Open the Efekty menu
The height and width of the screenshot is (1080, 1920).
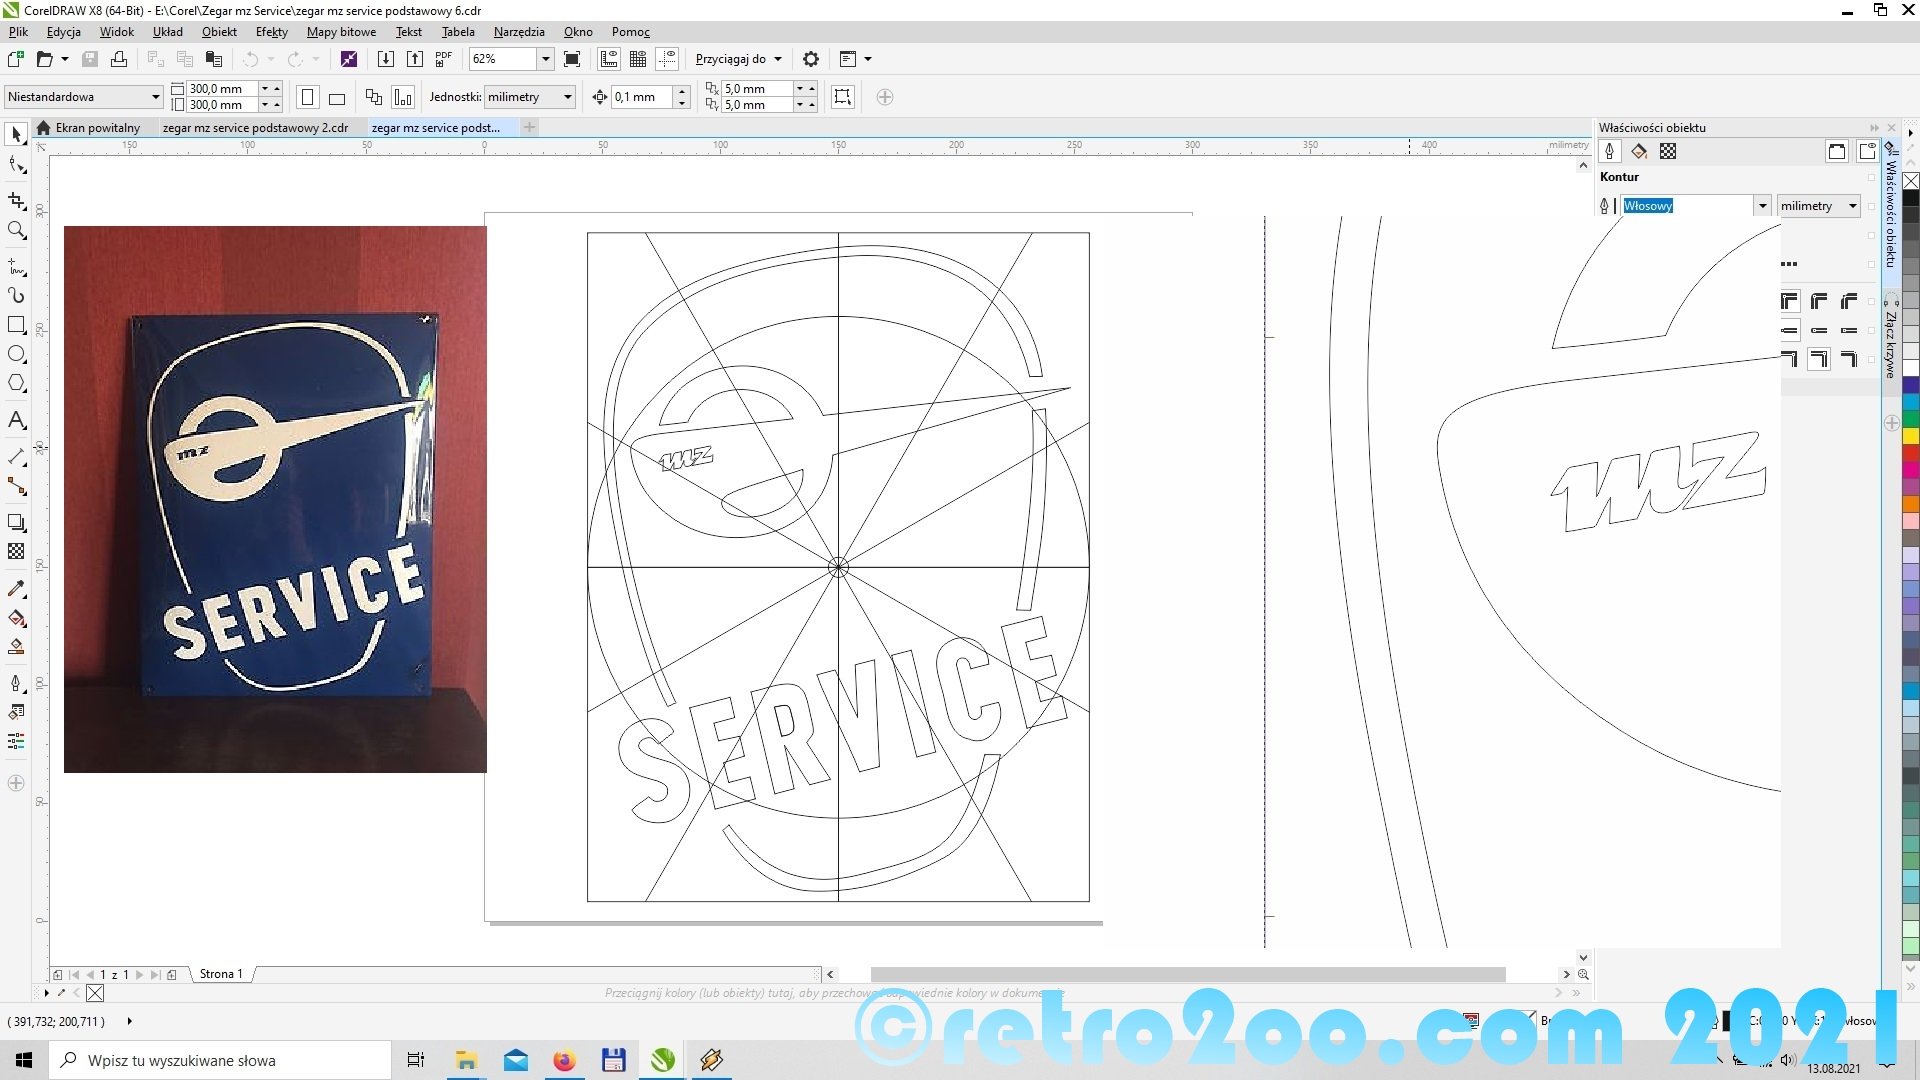[271, 32]
